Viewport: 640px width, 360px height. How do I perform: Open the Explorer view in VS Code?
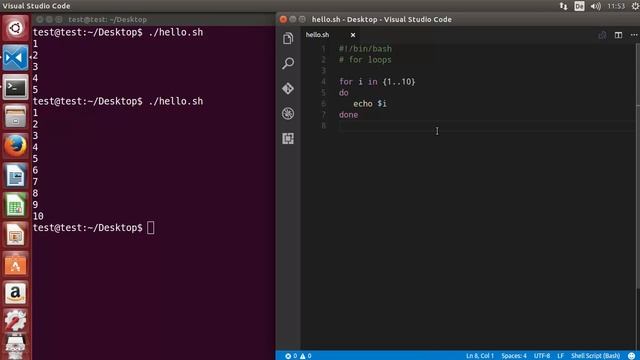(x=288, y=38)
